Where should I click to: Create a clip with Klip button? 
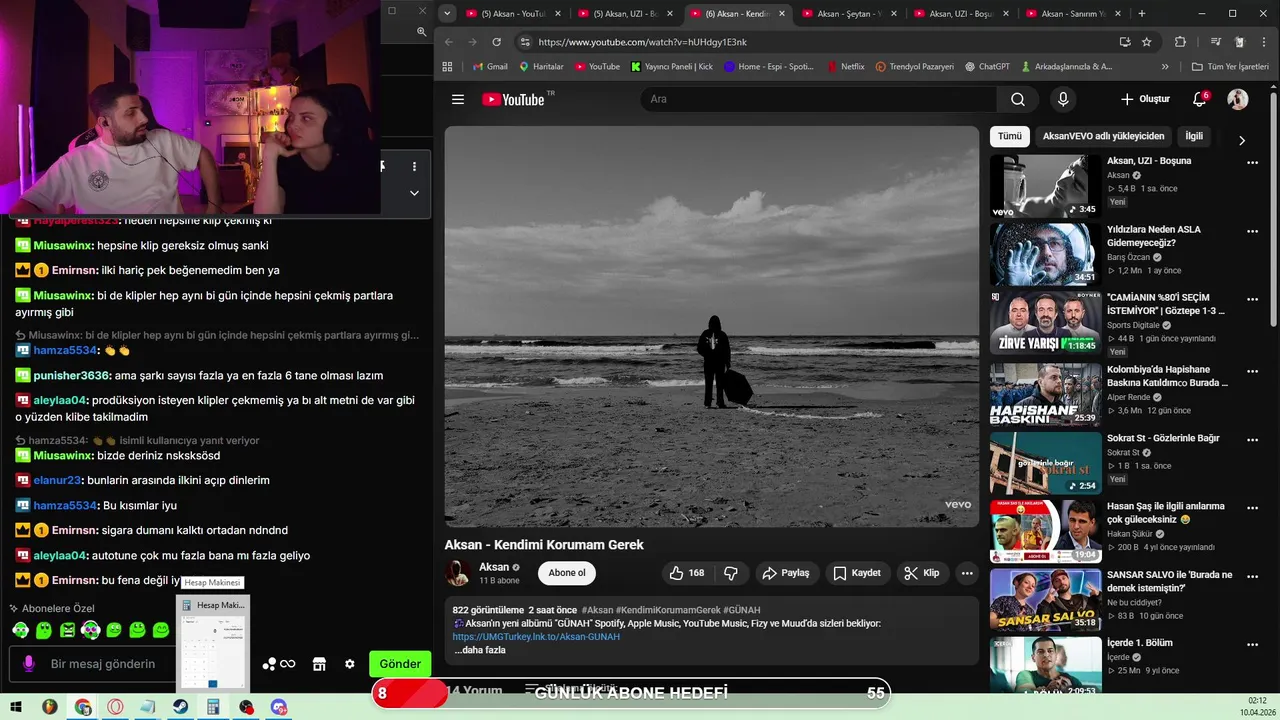pos(921,573)
